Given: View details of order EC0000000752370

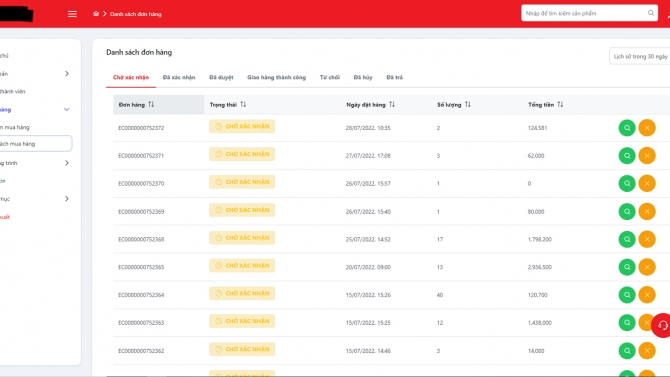Looking at the screenshot, I should [627, 183].
